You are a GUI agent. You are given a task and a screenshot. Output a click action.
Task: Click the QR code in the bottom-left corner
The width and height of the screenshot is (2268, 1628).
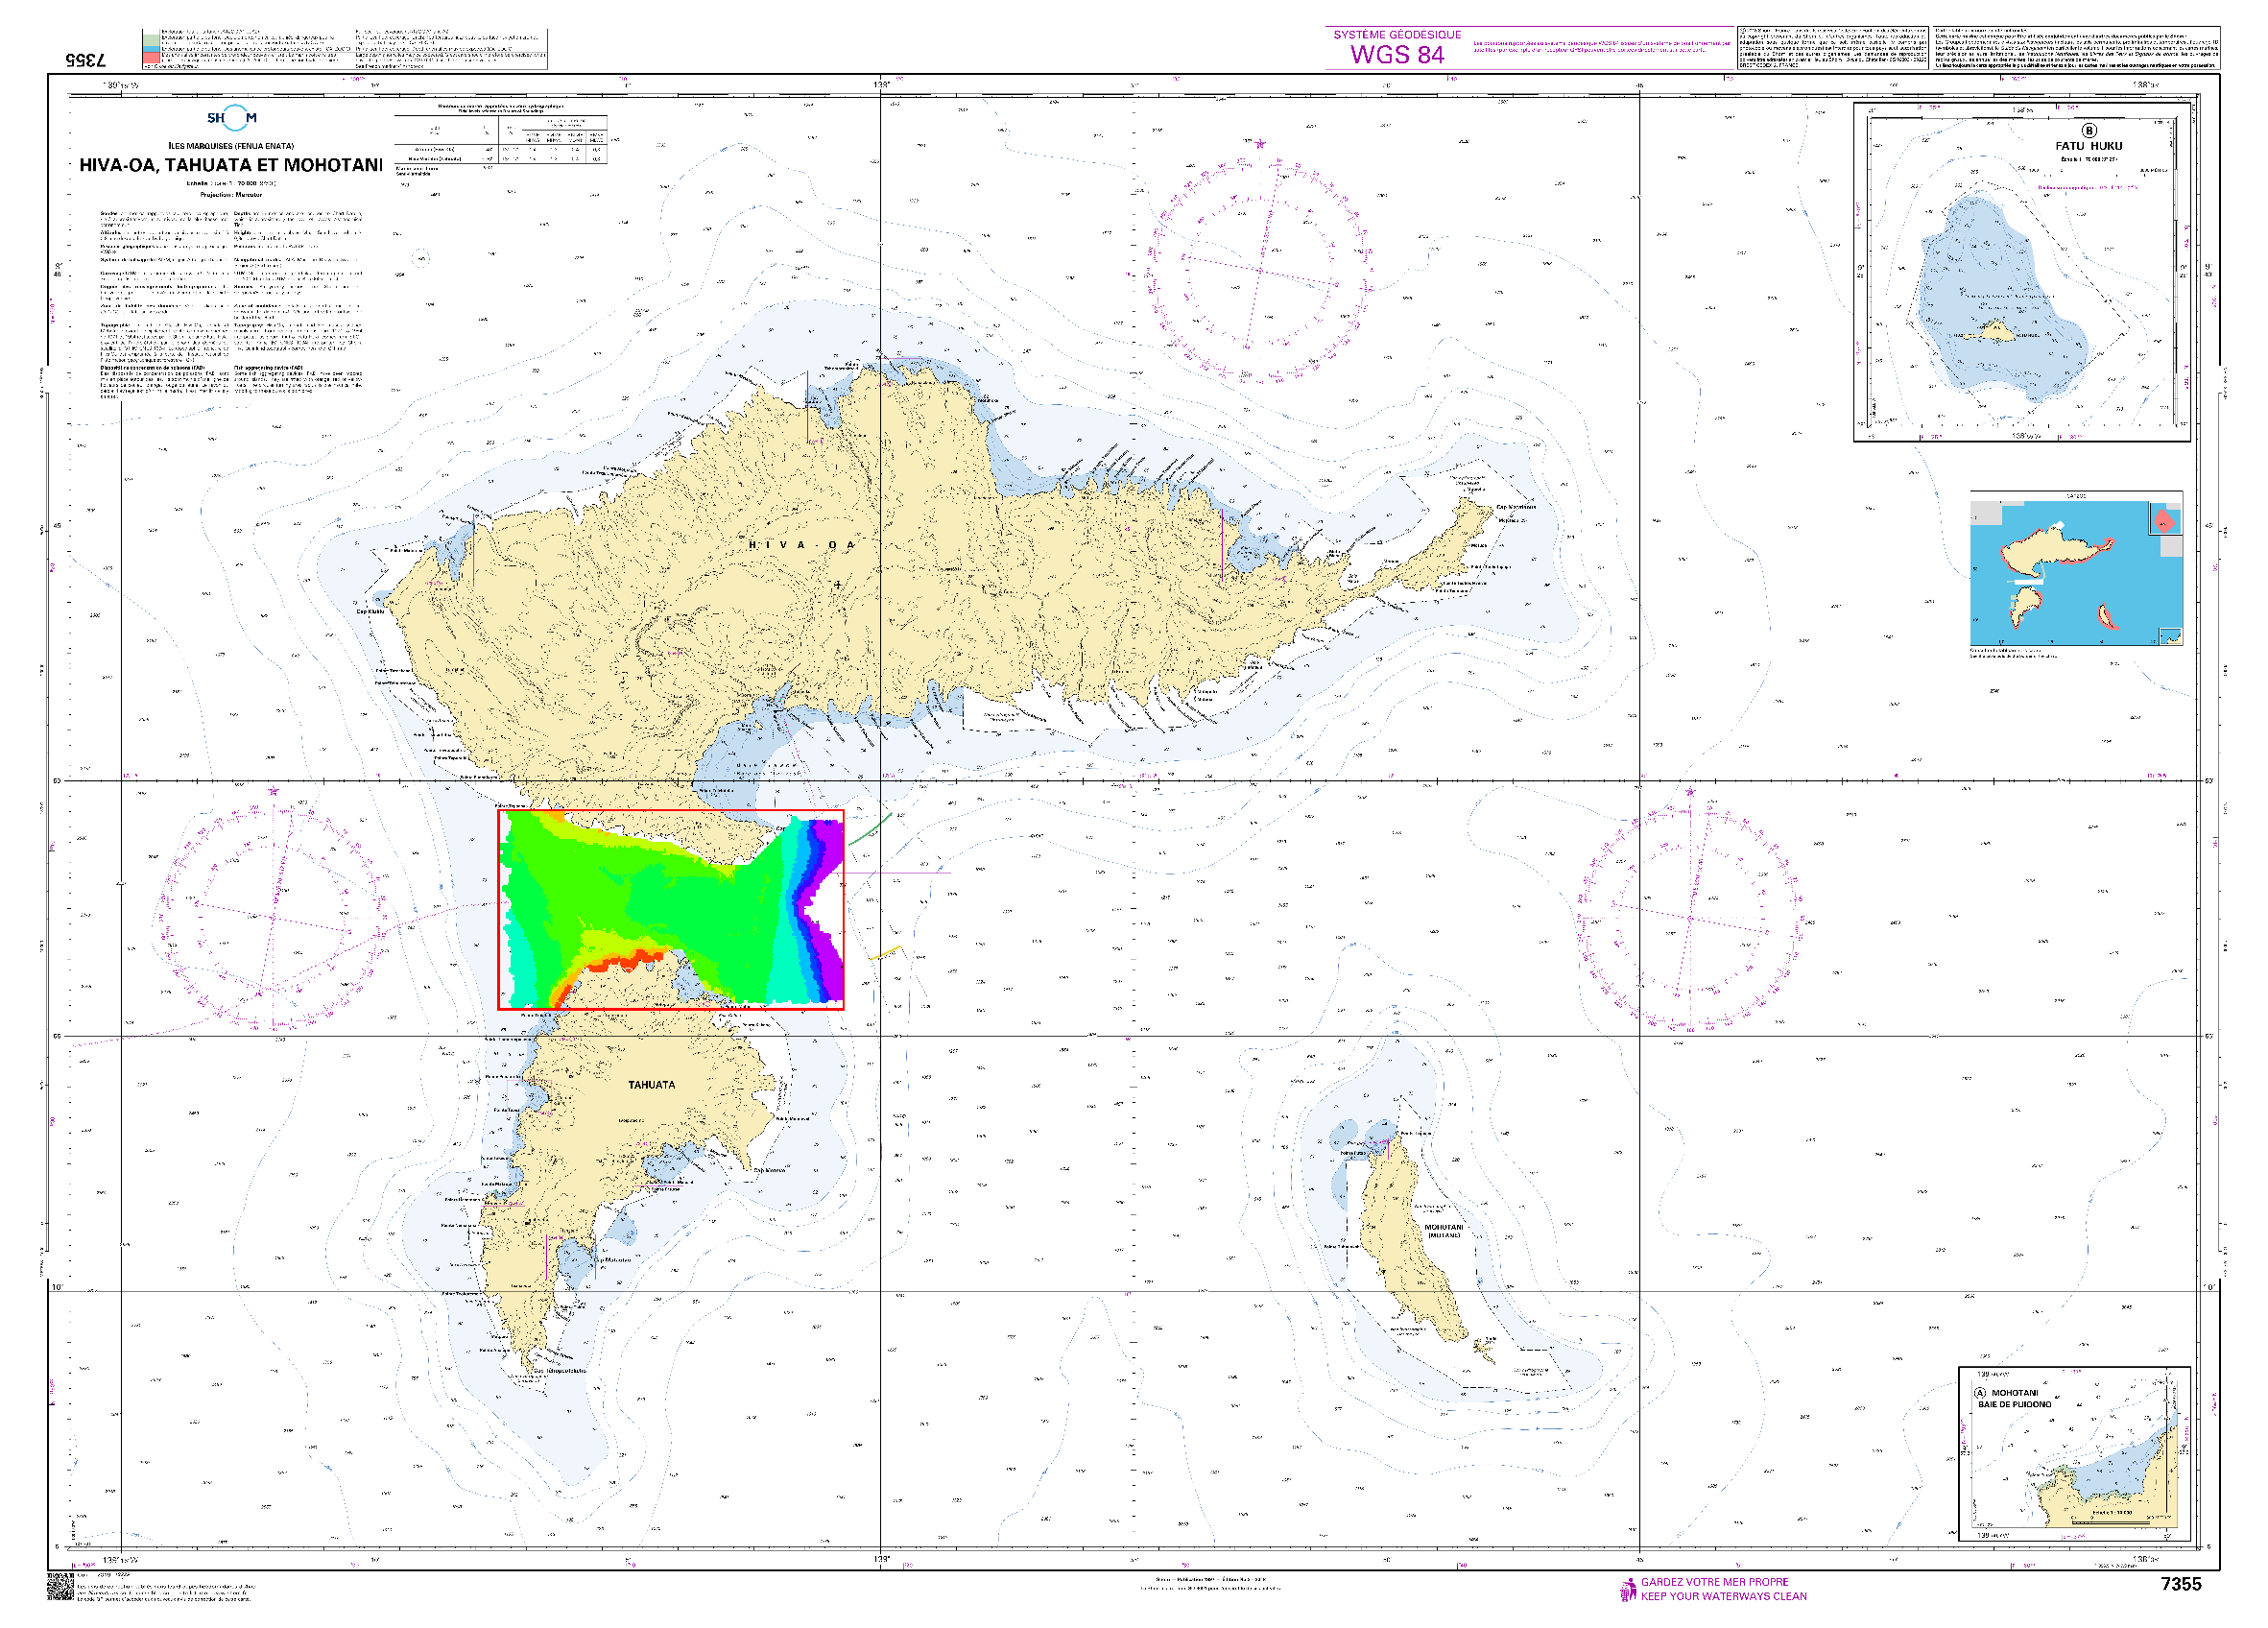coord(60,1588)
